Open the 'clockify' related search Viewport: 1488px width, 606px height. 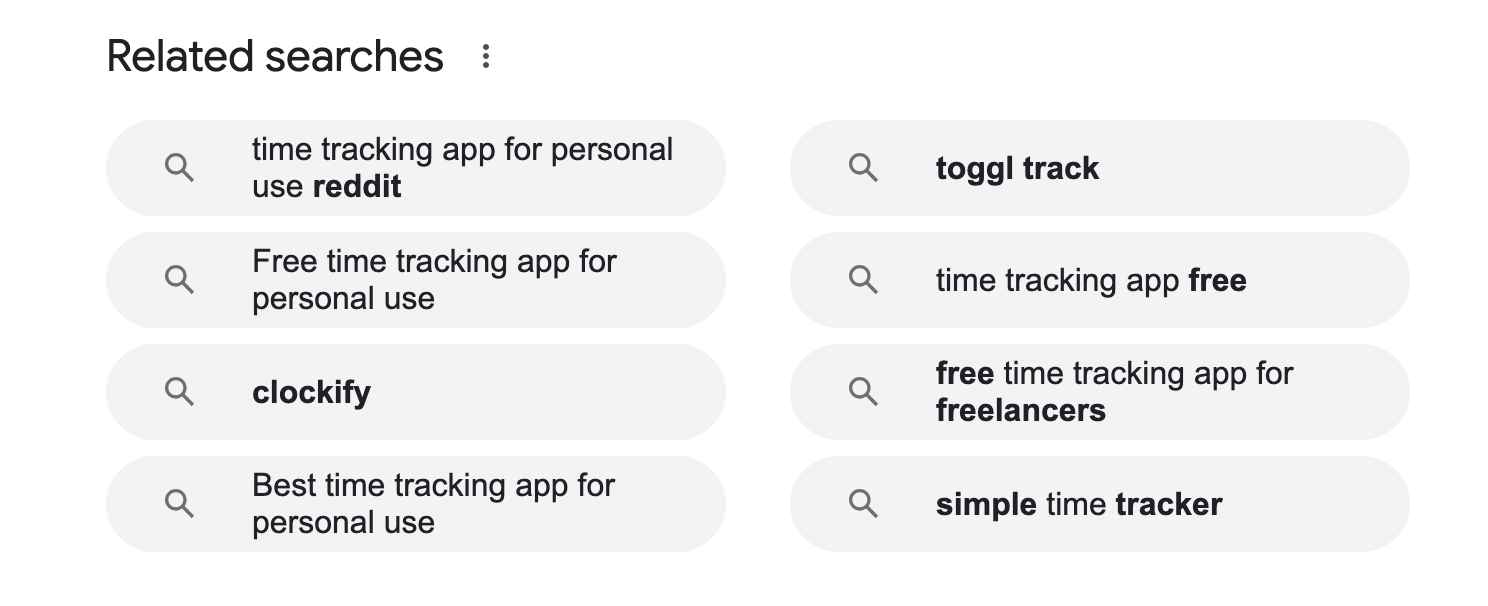point(311,392)
